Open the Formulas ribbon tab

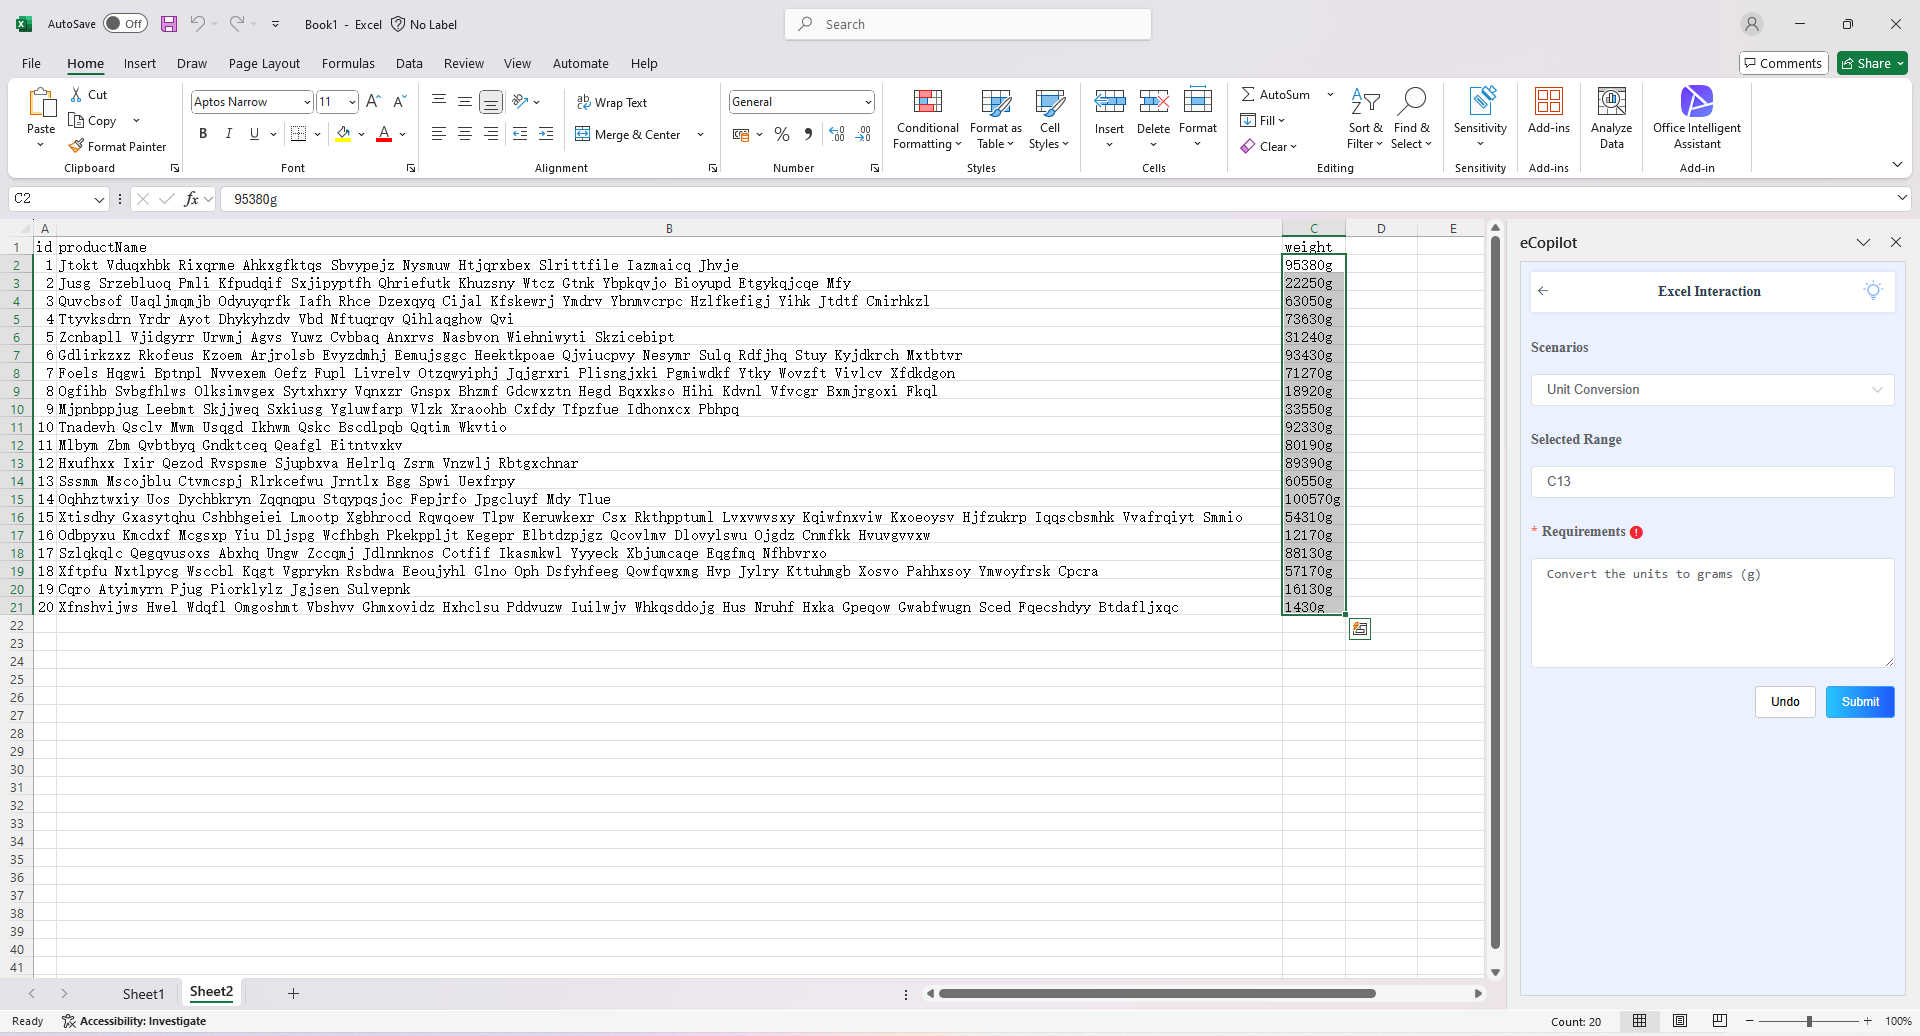348,63
